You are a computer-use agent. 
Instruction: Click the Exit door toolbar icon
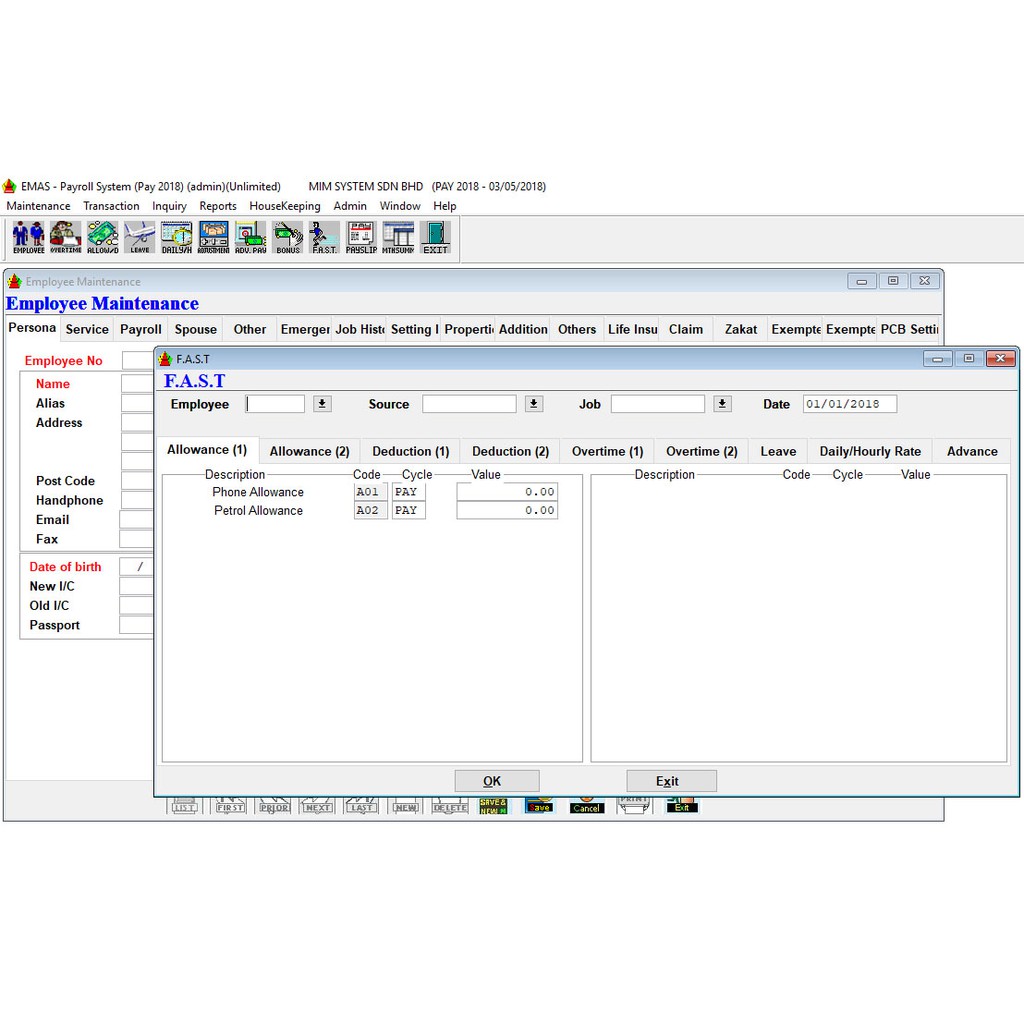pos(435,237)
